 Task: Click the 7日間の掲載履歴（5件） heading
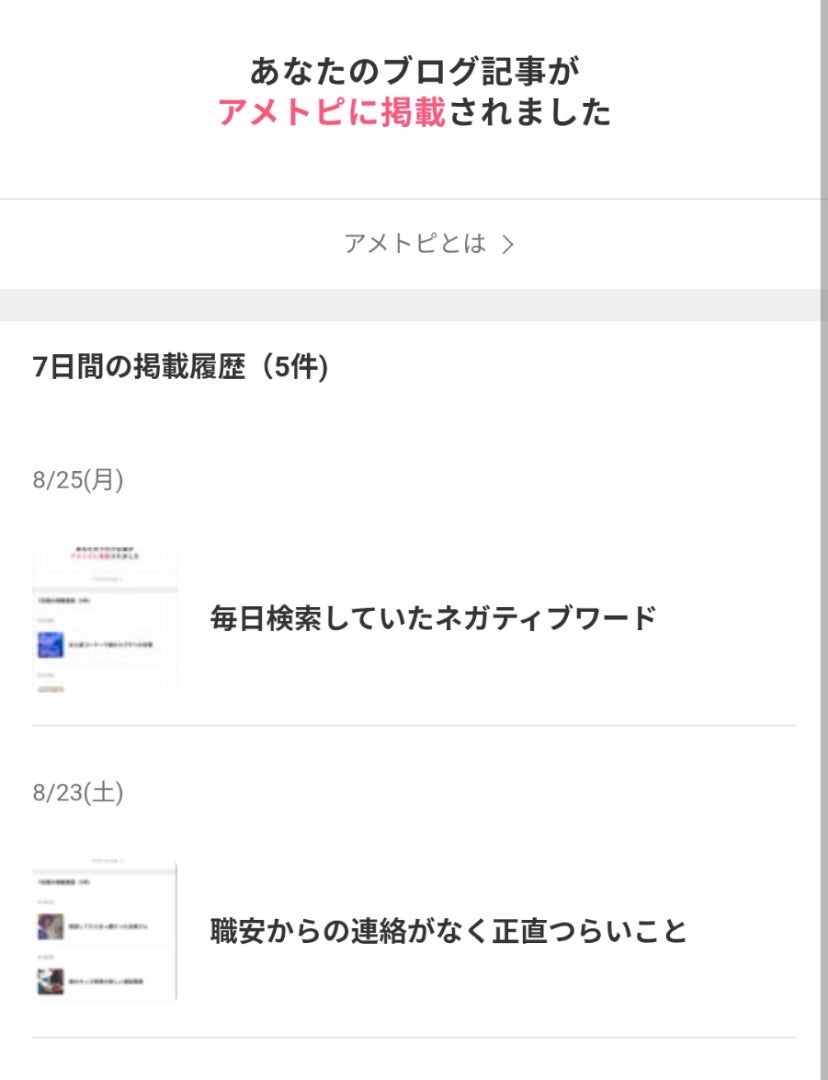point(180,367)
